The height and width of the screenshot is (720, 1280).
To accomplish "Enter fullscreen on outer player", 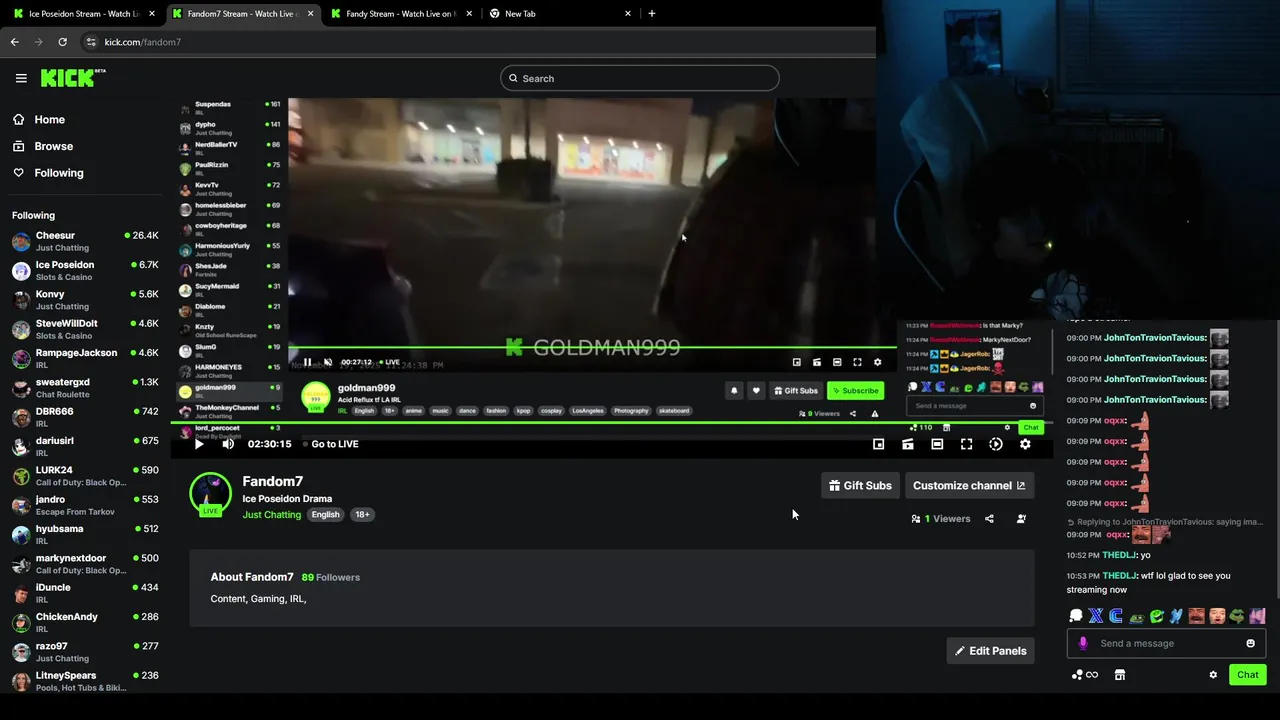I will (966, 444).
